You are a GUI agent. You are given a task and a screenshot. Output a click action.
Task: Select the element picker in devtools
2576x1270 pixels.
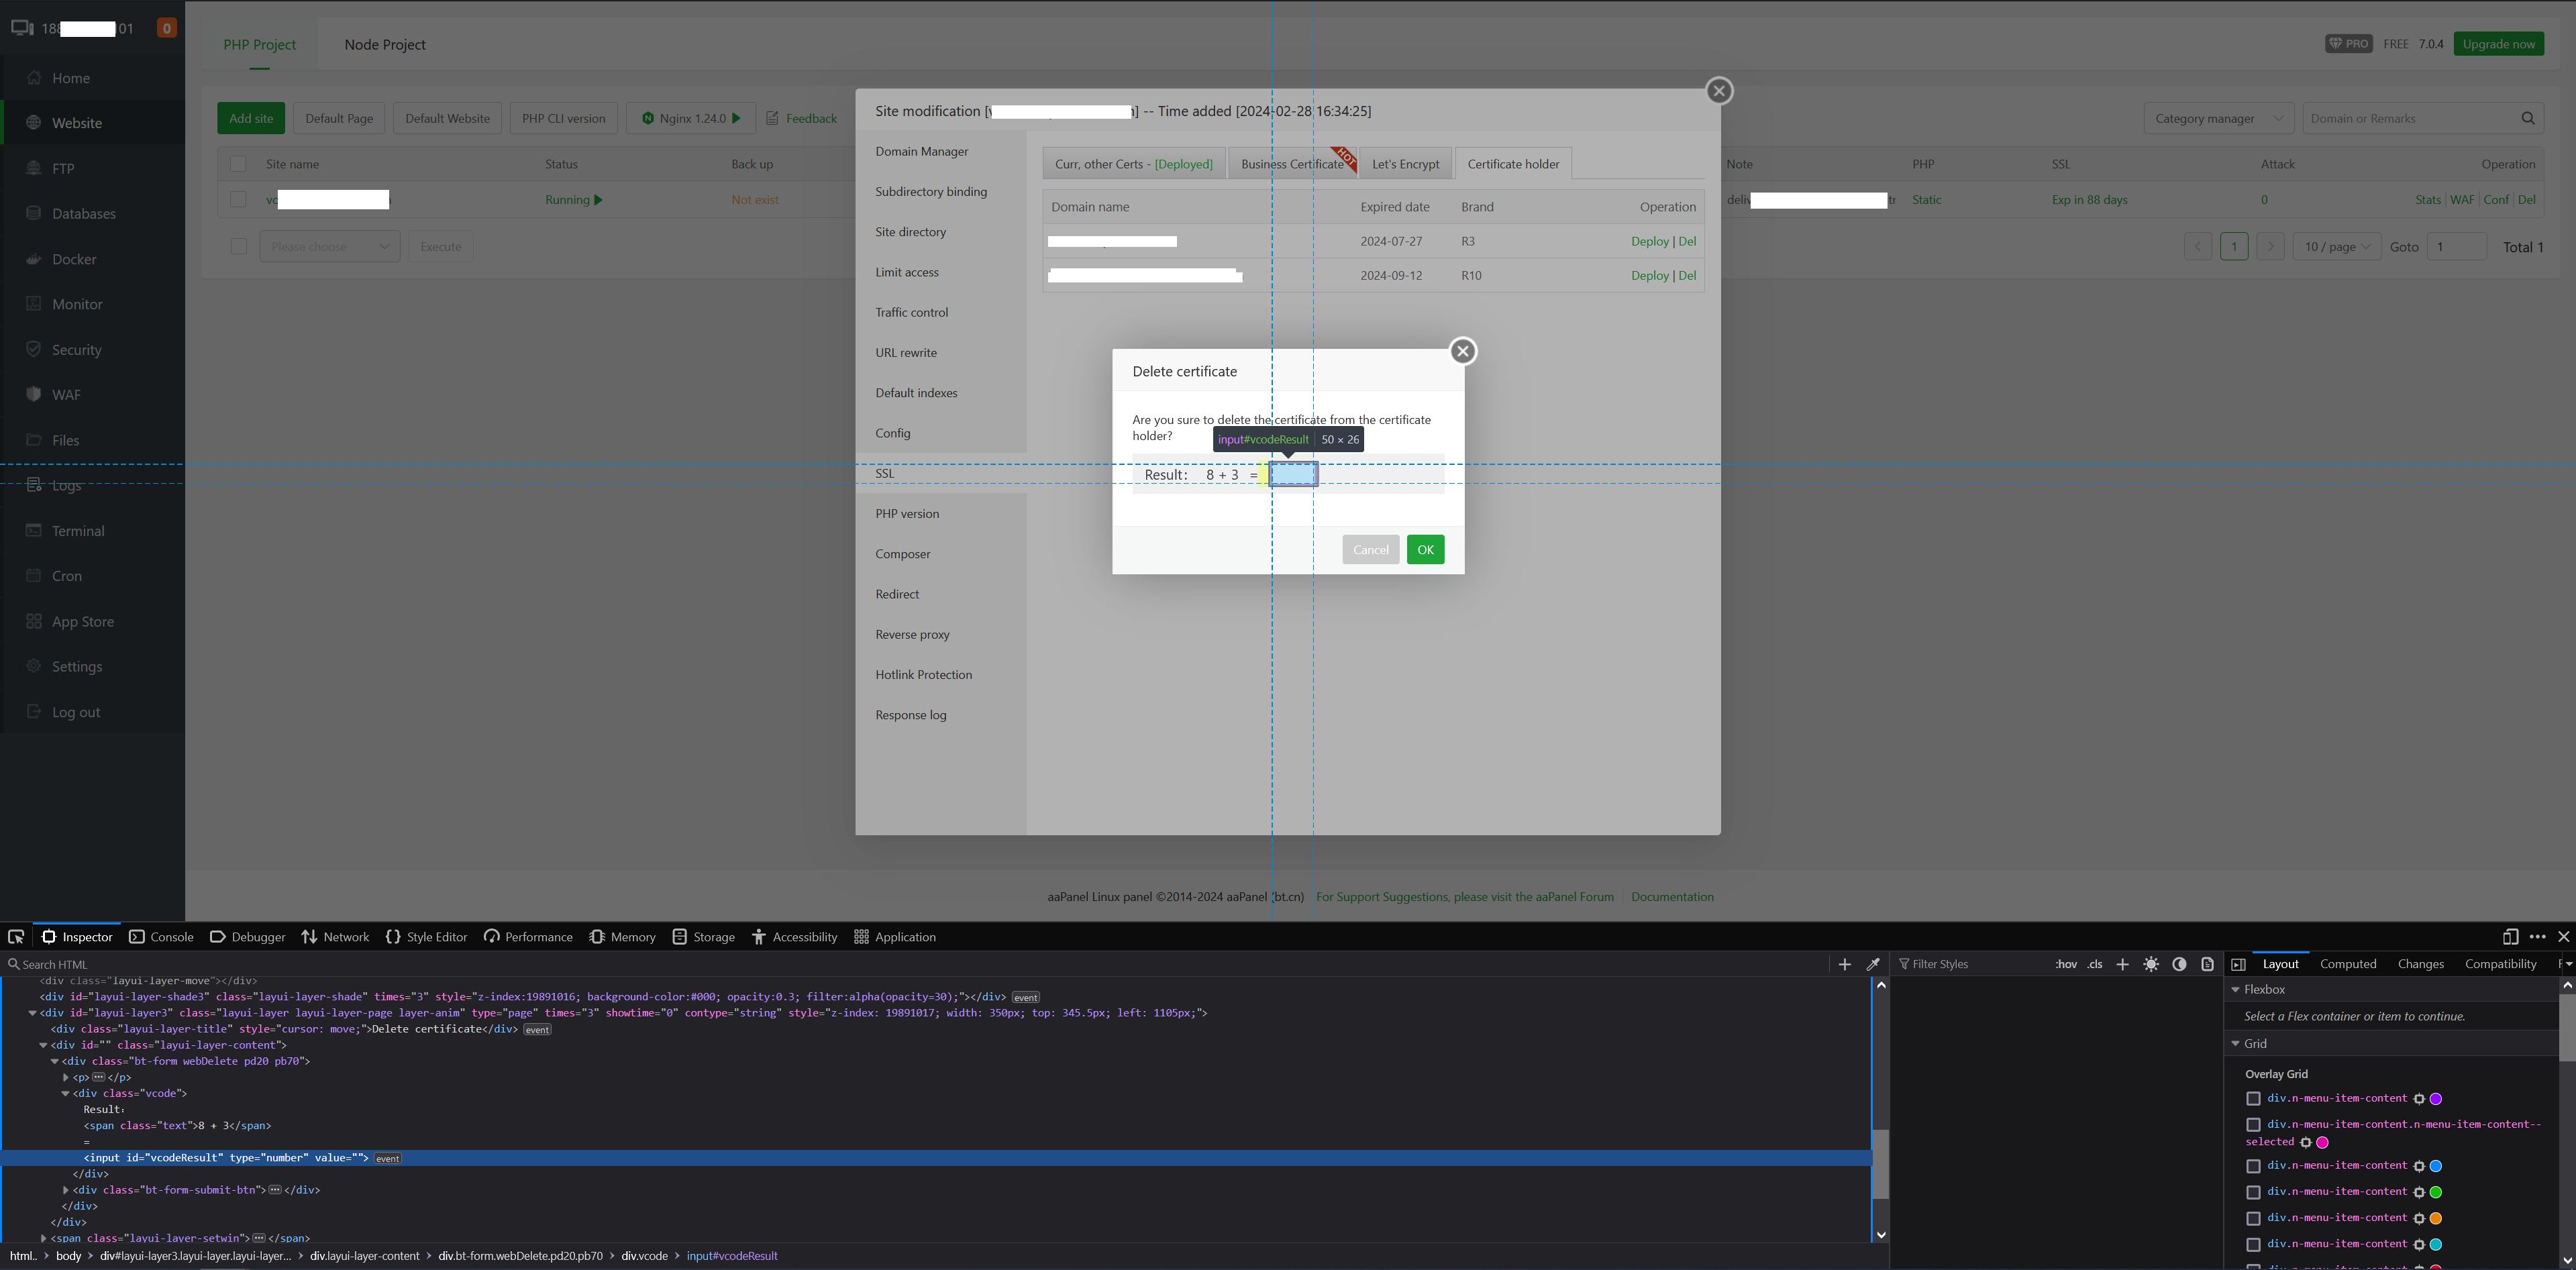tap(16, 936)
